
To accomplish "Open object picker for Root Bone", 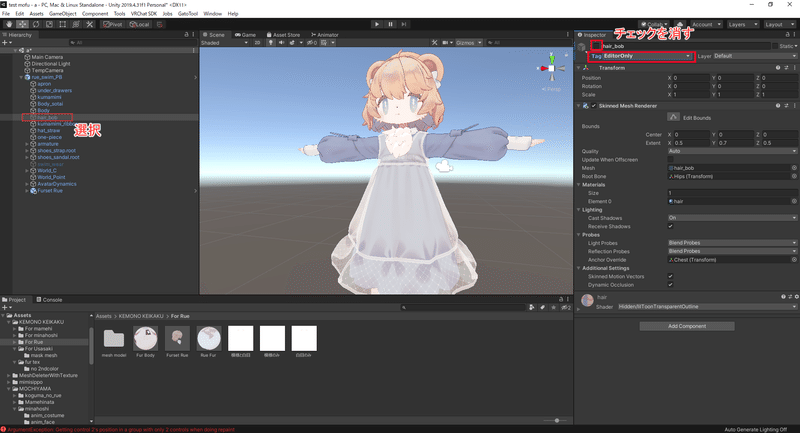I will 794,176.
